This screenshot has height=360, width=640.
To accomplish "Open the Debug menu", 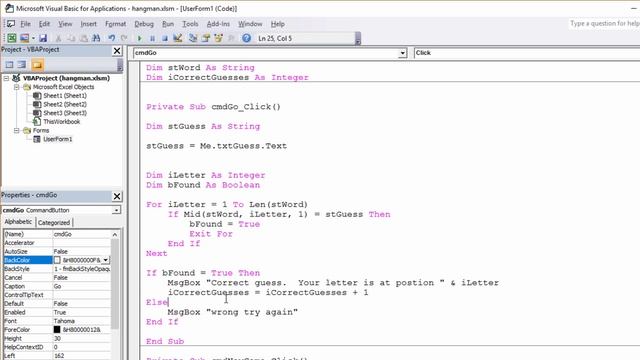I will [144, 24].
